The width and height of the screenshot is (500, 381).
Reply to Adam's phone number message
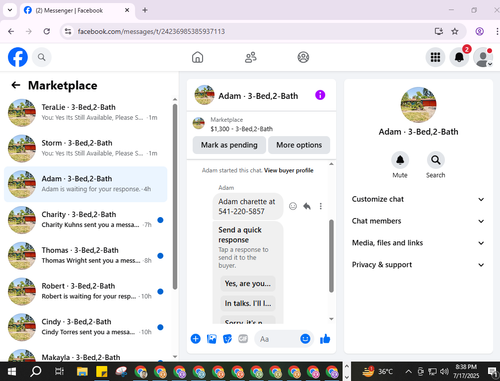(x=307, y=206)
